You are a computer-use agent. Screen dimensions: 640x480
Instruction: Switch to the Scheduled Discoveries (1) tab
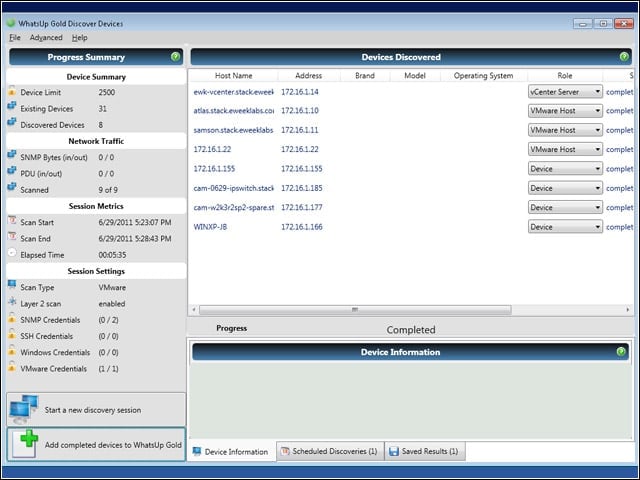coord(330,451)
